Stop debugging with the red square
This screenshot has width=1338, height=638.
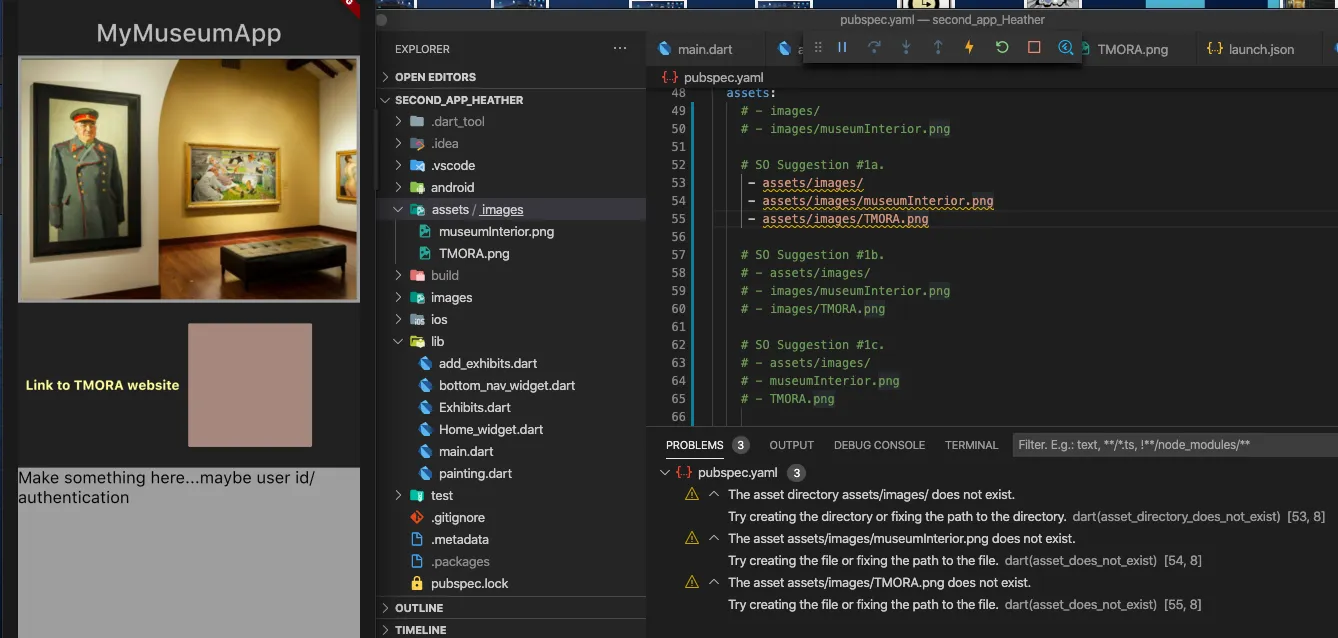[1034, 47]
